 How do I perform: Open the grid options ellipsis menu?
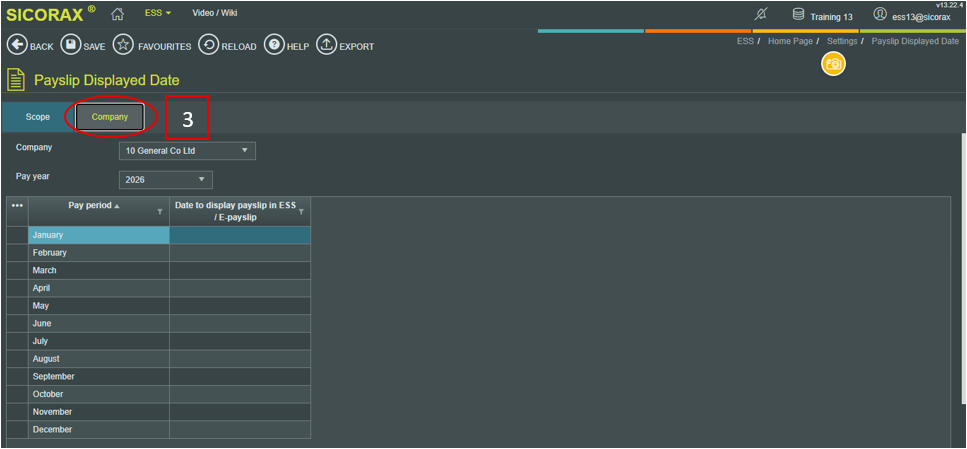coord(16,206)
